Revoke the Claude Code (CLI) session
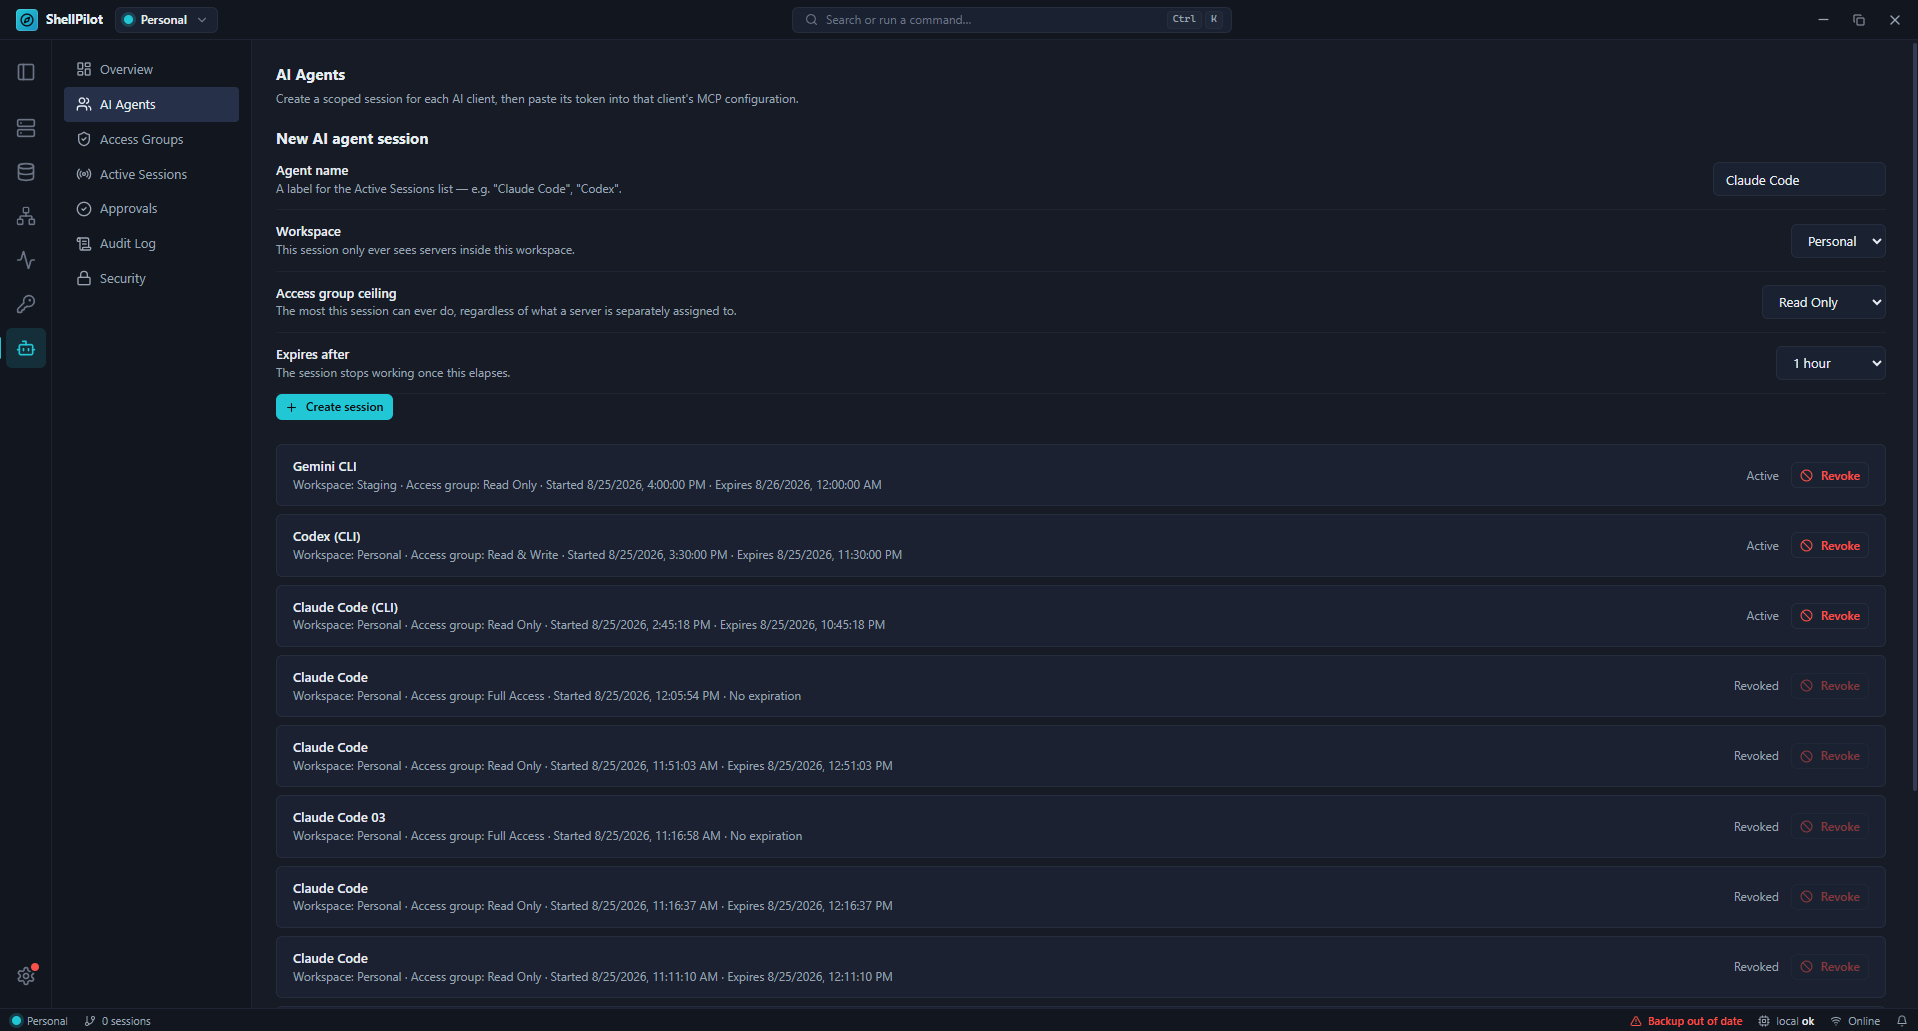The image size is (1918, 1031). point(1830,616)
